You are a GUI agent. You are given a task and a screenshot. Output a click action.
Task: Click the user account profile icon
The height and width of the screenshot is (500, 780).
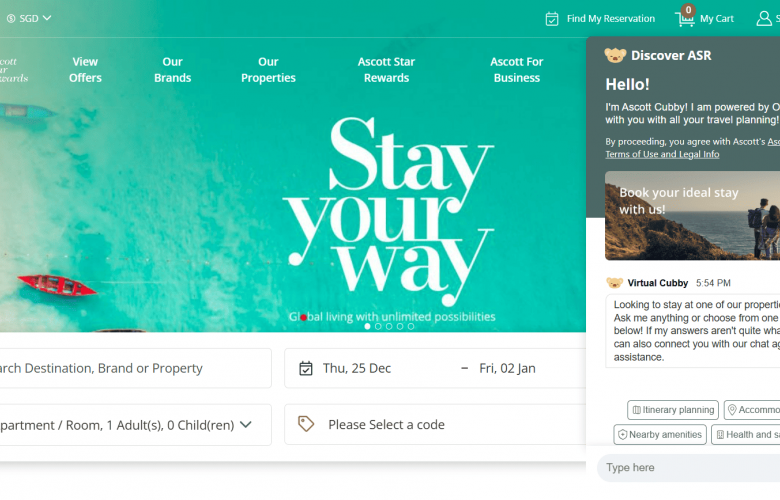click(x=764, y=19)
